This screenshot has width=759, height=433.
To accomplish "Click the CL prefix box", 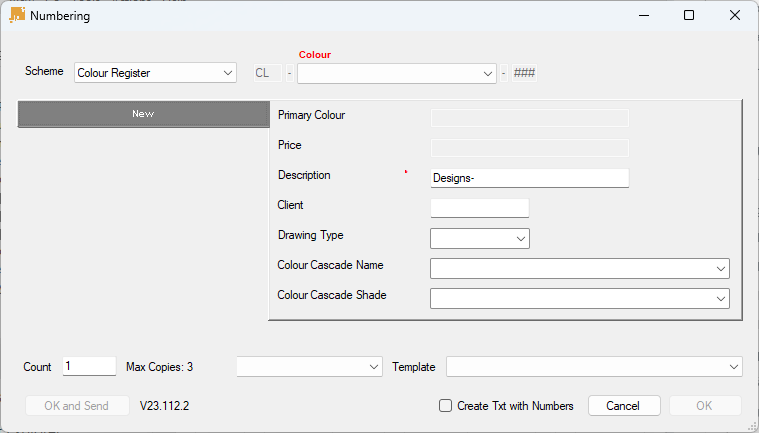I will point(268,73).
